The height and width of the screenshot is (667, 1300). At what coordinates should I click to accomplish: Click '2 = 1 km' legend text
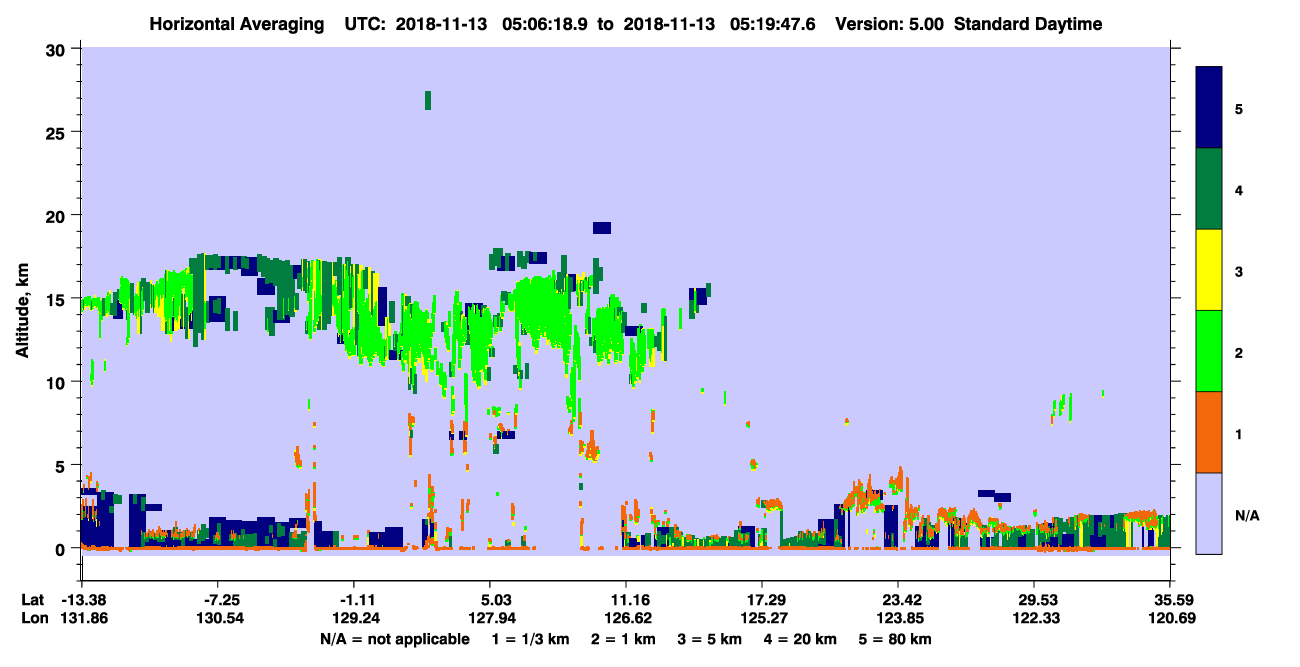point(624,638)
